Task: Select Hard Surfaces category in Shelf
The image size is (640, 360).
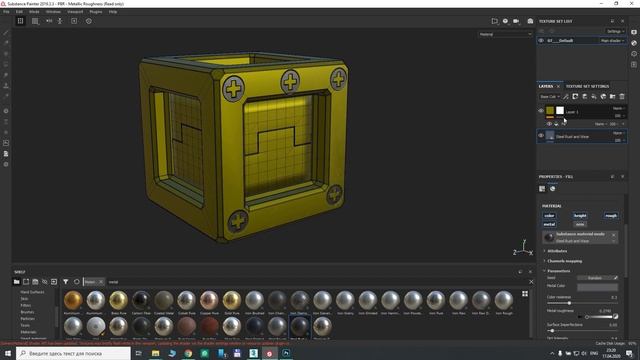Action: (32, 292)
